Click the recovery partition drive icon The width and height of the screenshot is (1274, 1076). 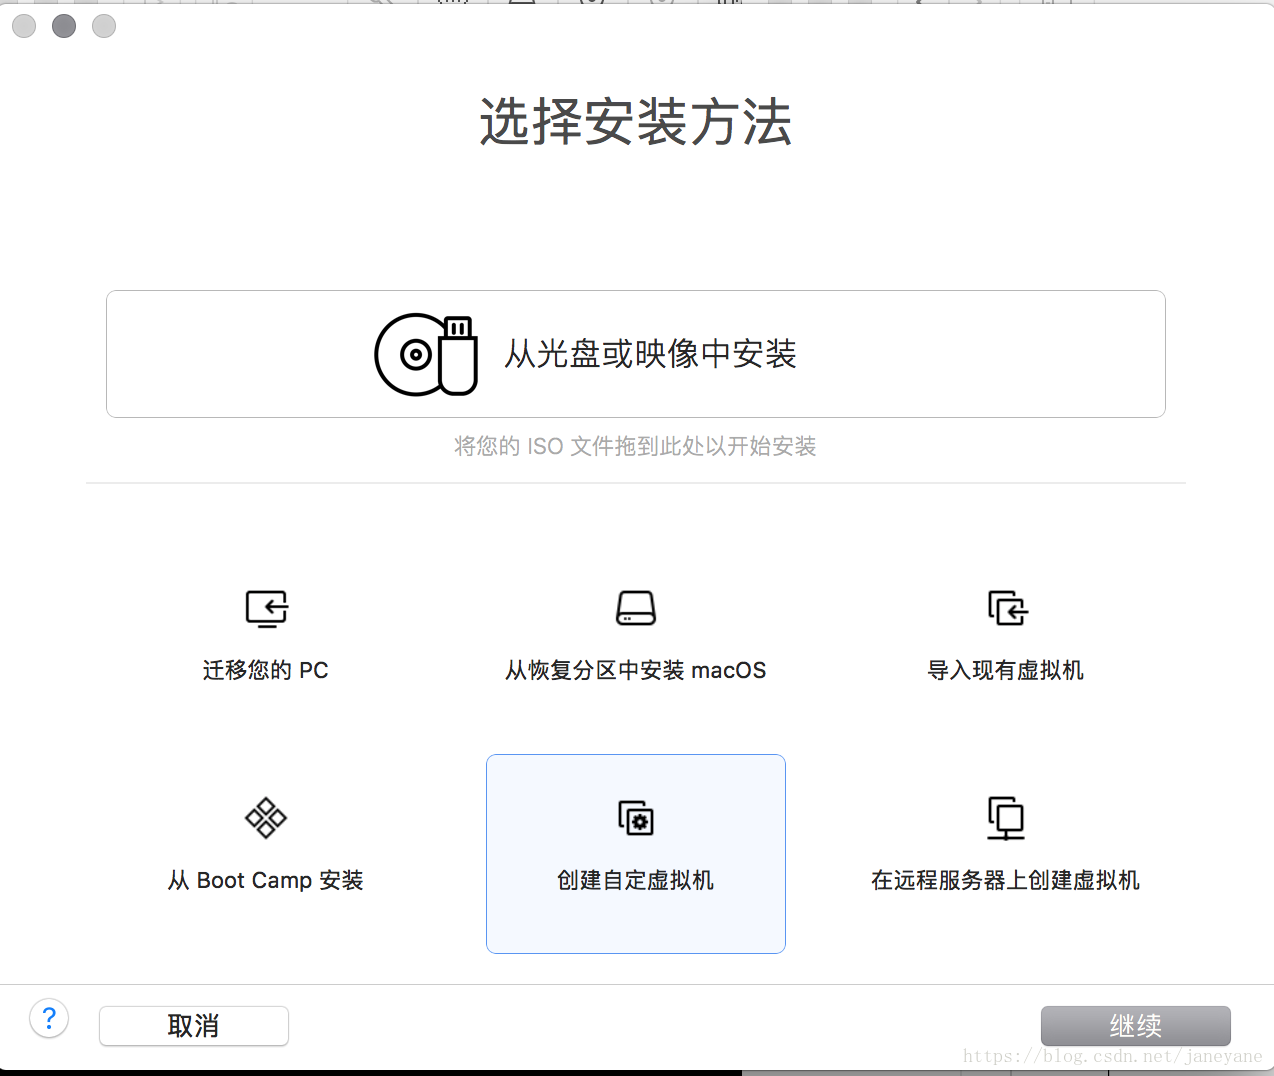636,608
